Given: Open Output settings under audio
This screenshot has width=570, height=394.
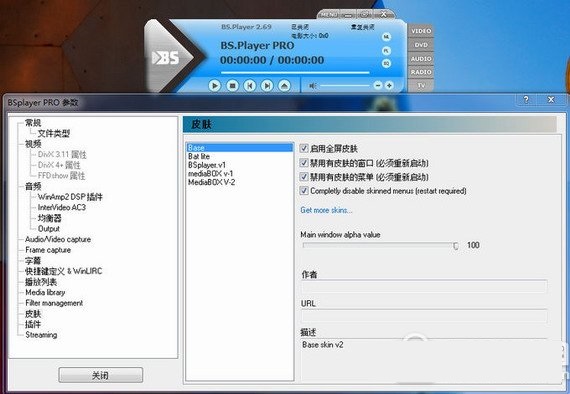Looking at the screenshot, I should point(49,229).
